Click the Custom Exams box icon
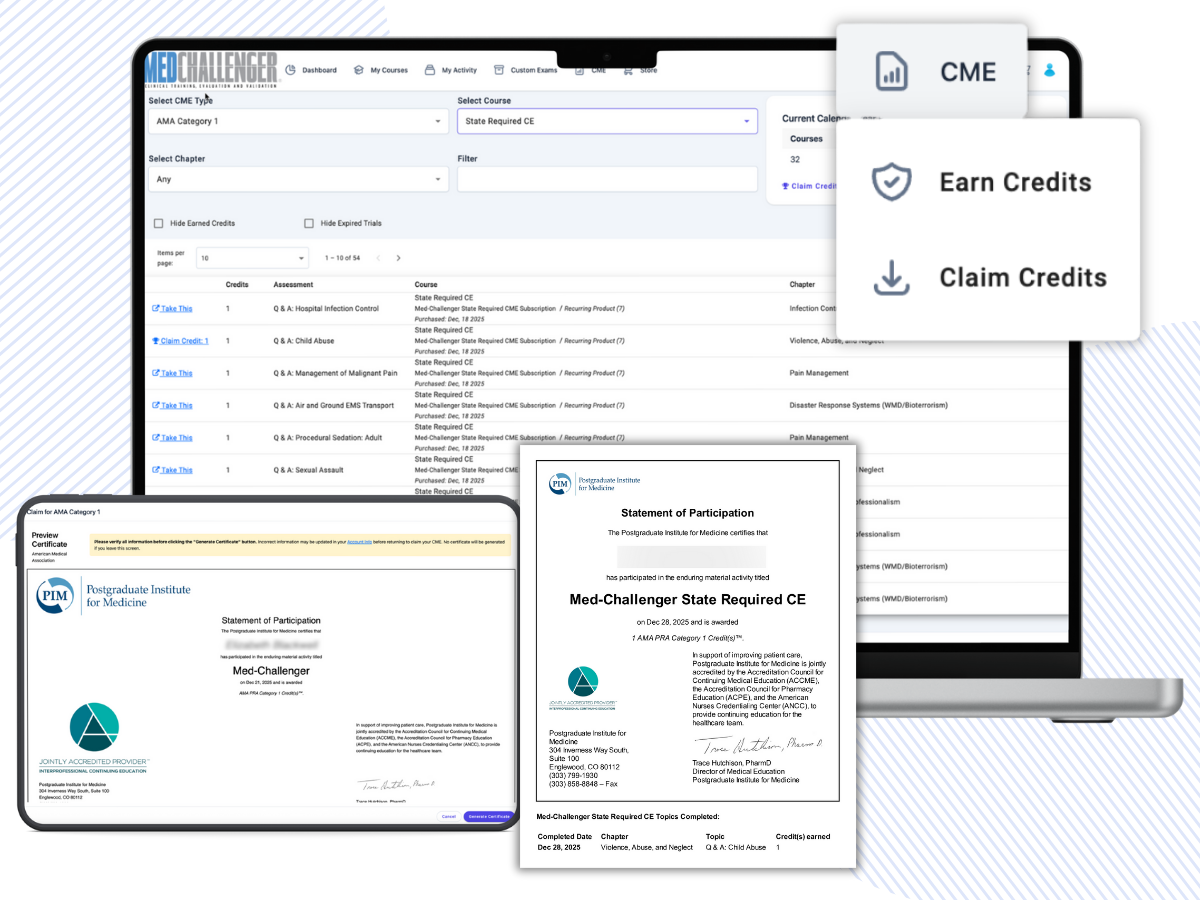The height and width of the screenshot is (900, 1200). [x=499, y=70]
